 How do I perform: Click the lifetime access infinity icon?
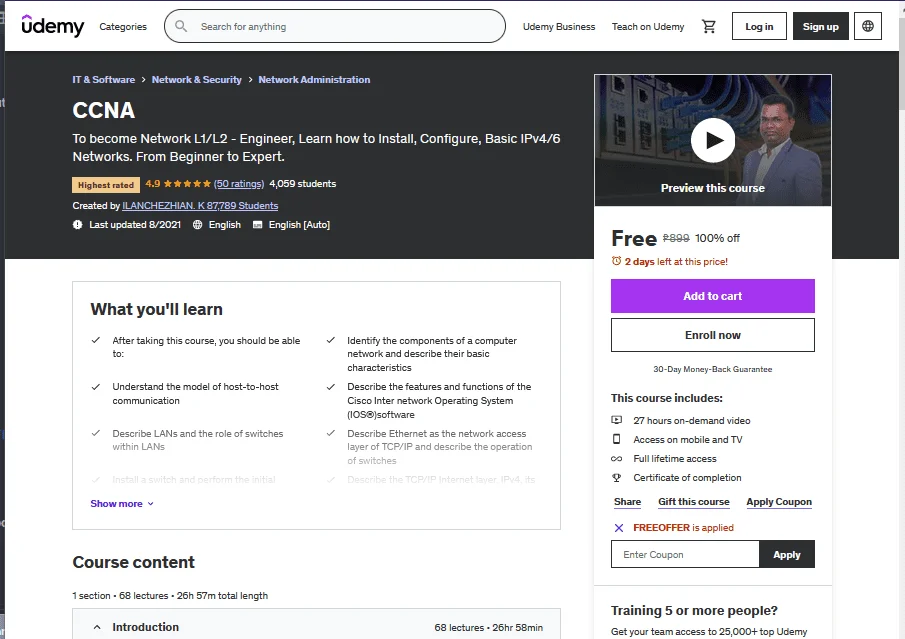coord(616,459)
